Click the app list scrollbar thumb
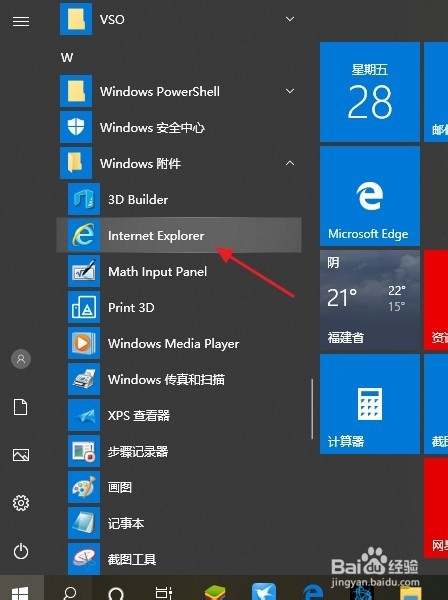 [312, 409]
